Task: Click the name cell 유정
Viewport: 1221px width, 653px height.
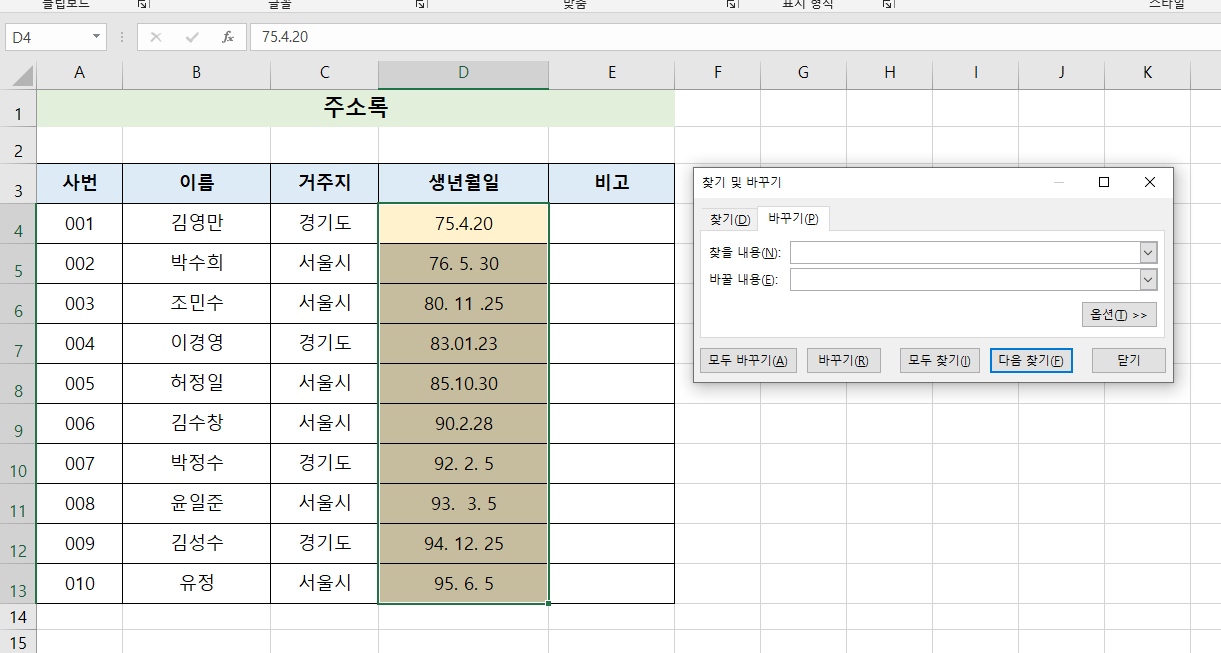Action: tap(196, 583)
